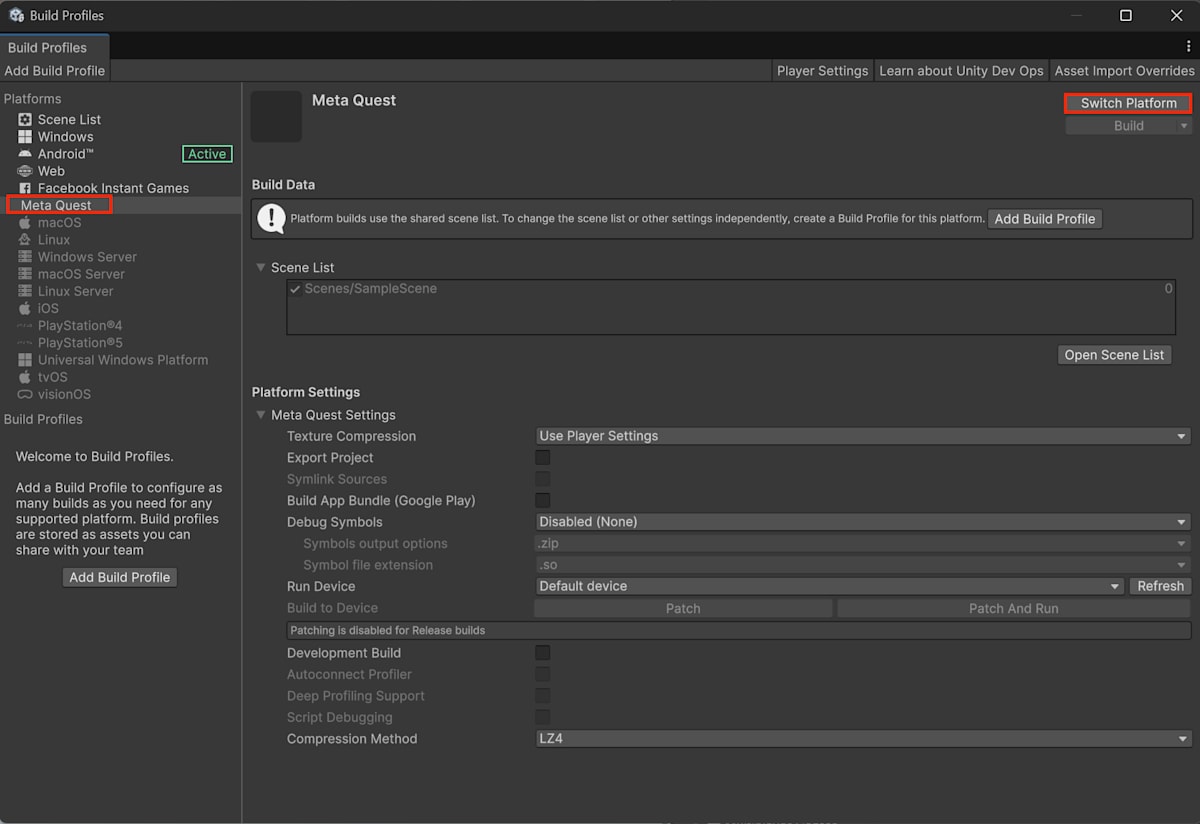Screen dimensions: 1200x824
Task: Toggle the Deep Profiling Support checkbox
Action: [x=543, y=696]
